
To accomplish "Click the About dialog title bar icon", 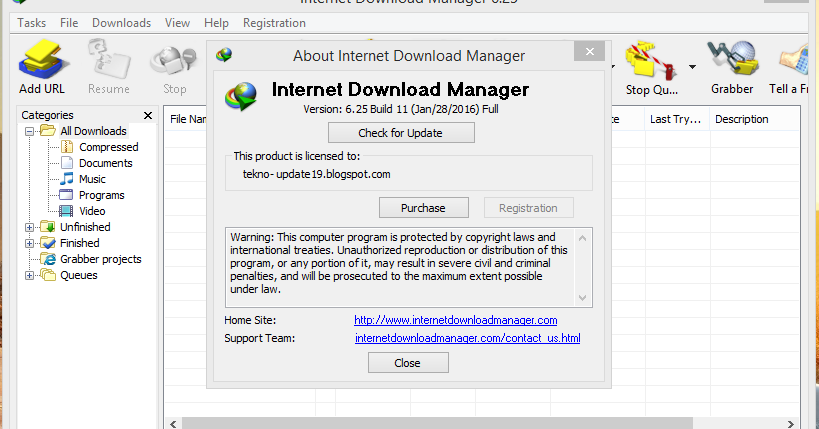I will pos(224,55).
